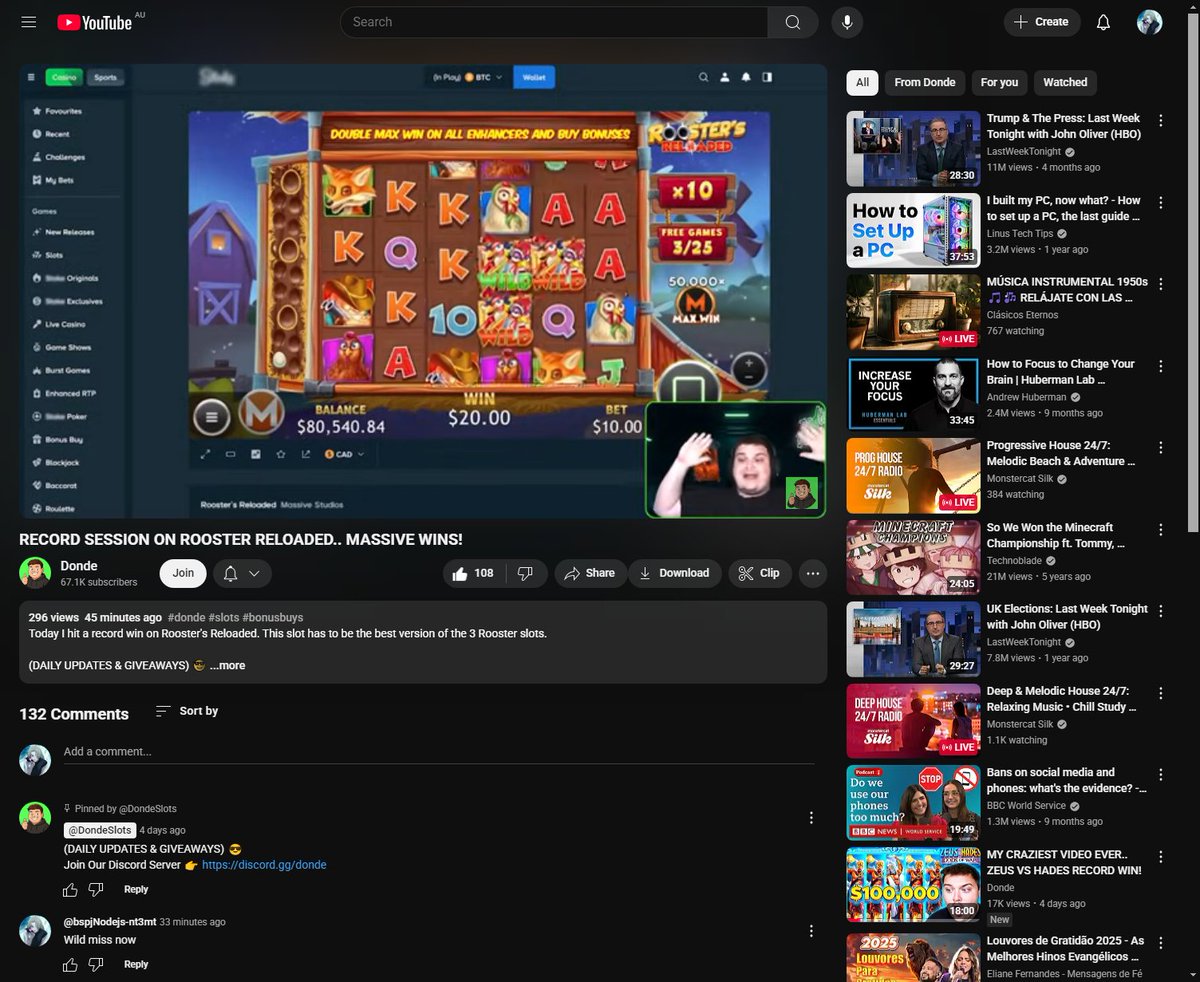1200x982 pixels.
Task: Click the 'Add a comment' field
Action: click(439, 751)
